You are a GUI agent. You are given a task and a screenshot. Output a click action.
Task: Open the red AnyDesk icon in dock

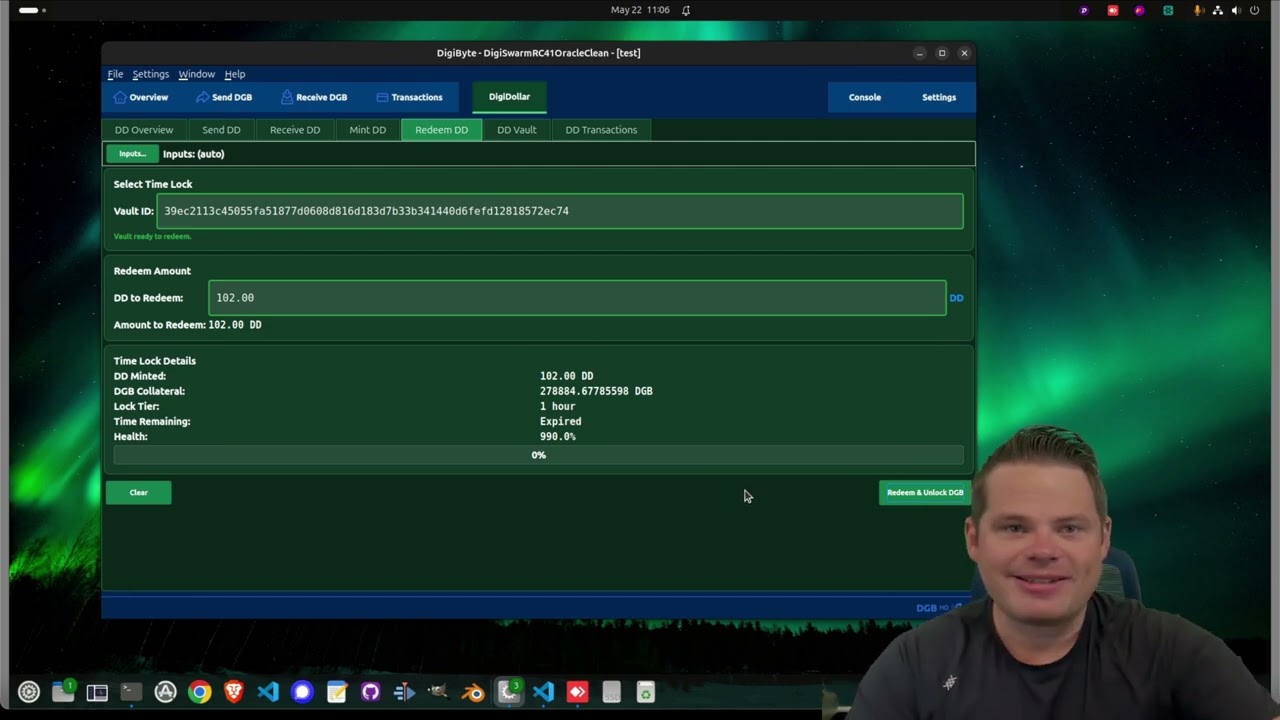tap(577, 692)
